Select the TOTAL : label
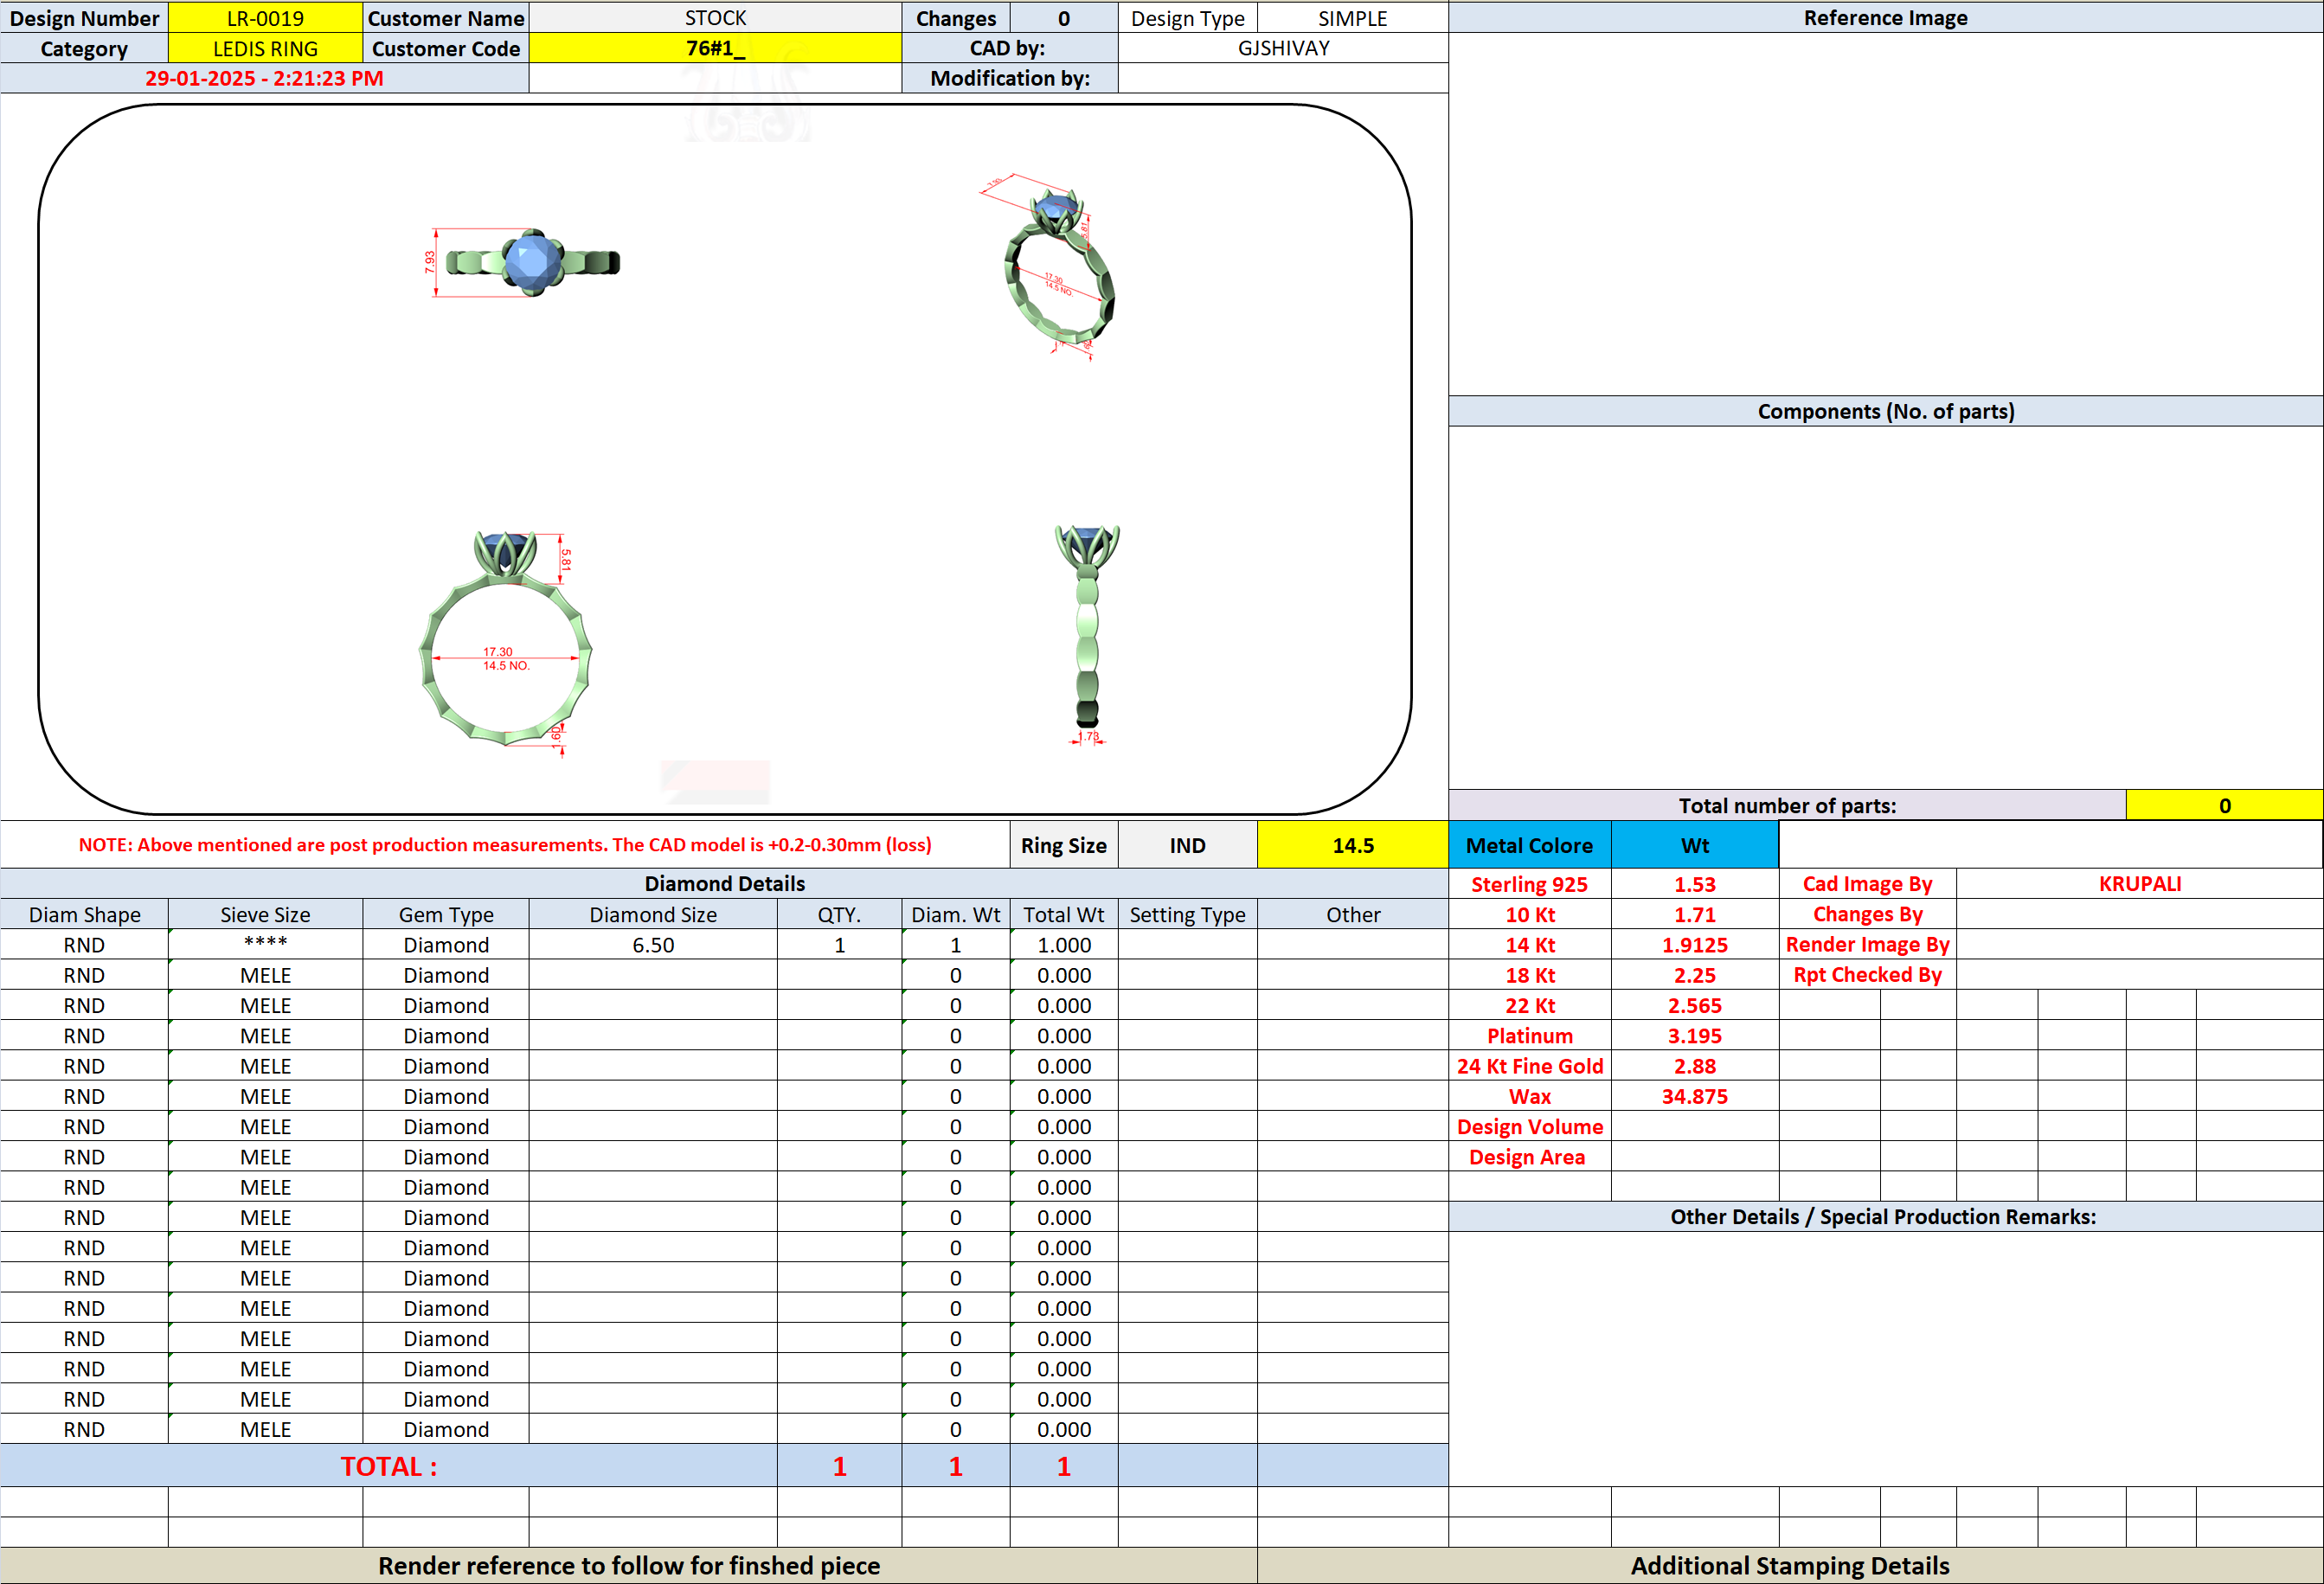Viewport: 2324px width, 1584px height. (388, 1466)
